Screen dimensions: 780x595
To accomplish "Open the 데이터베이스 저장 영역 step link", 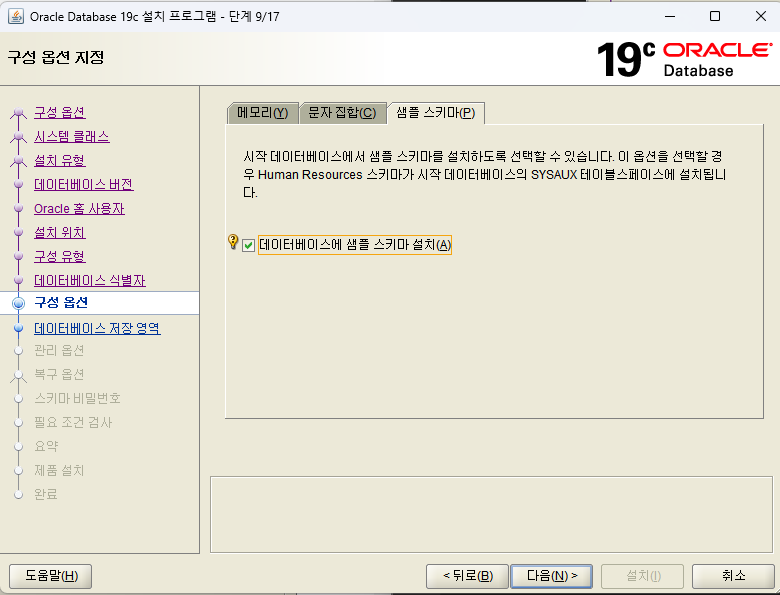I will [97, 328].
